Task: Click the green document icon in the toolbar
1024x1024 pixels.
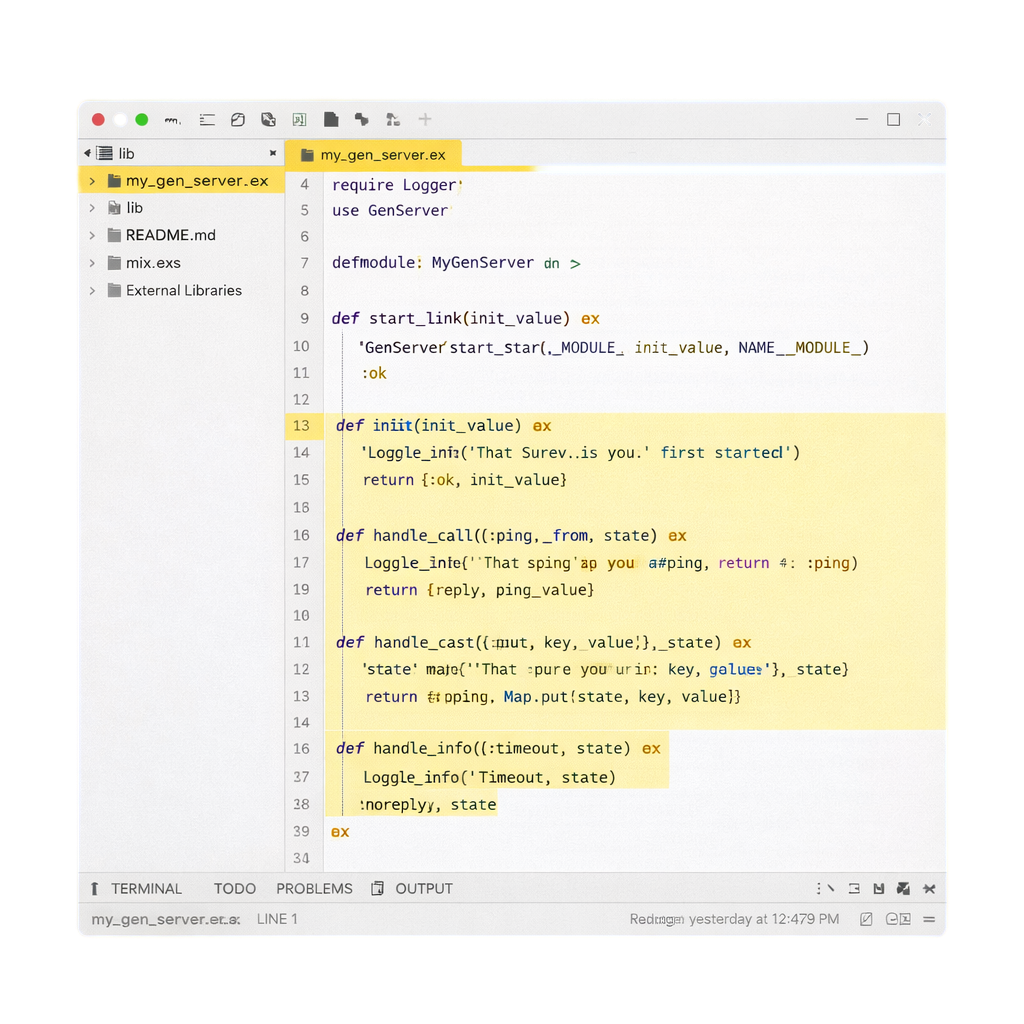Action: (x=300, y=120)
